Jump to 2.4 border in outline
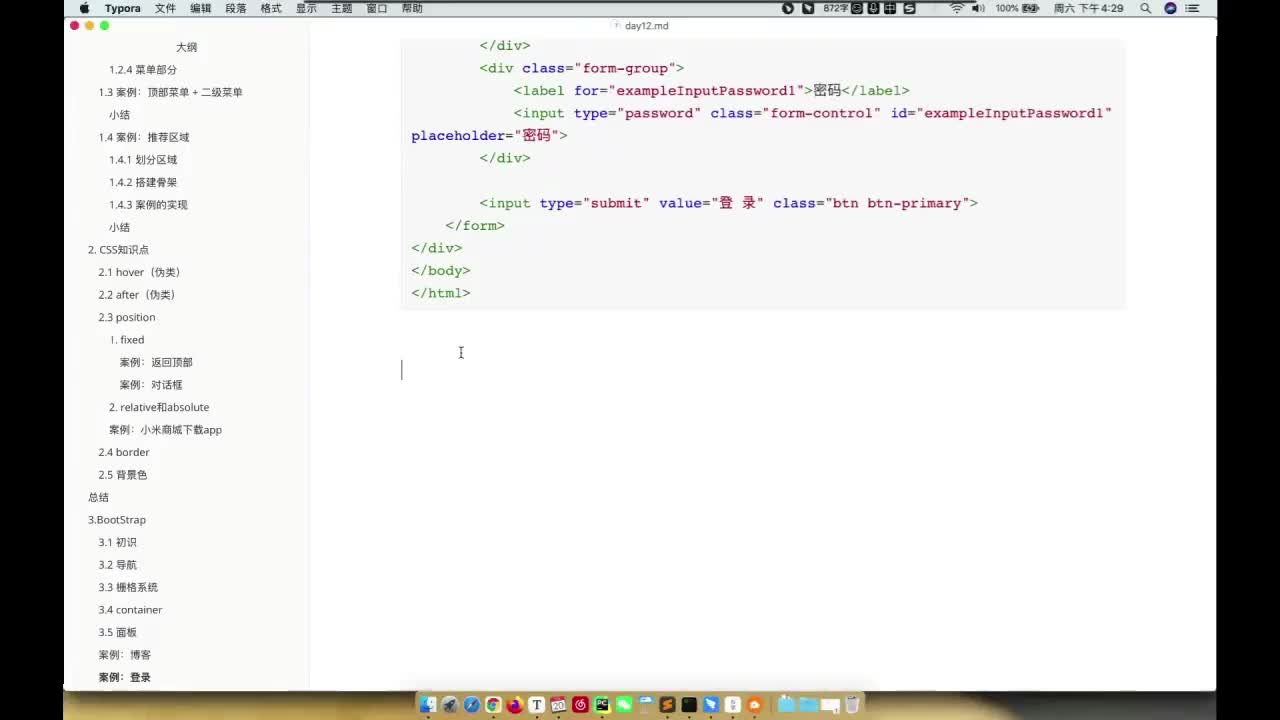1280x720 pixels. click(x=124, y=452)
